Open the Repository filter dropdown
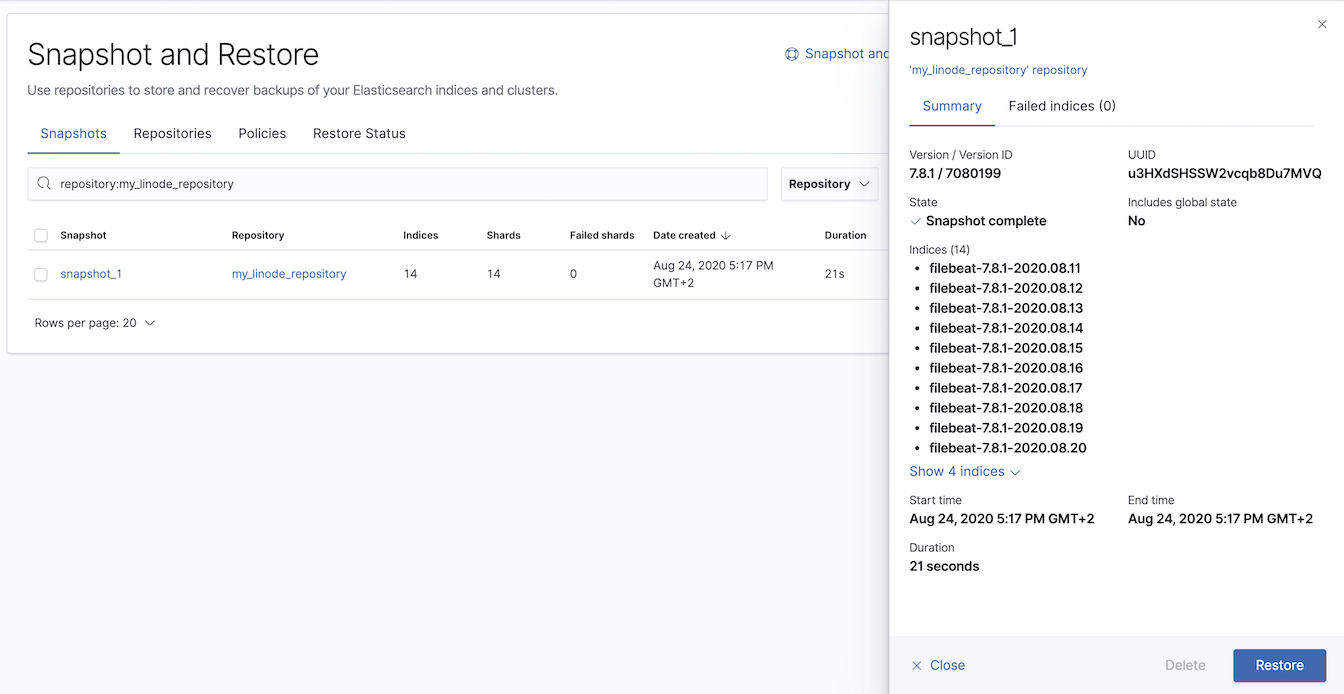This screenshot has height=694, width=1344. [829, 184]
